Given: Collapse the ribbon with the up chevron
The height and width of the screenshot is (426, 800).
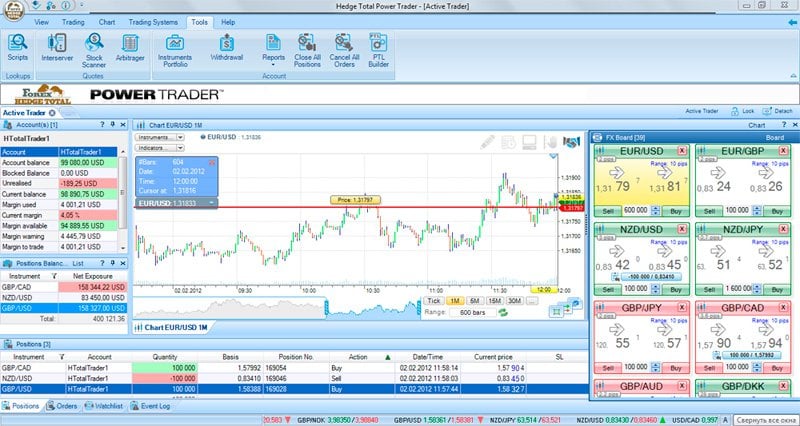Looking at the screenshot, I should [x=792, y=76].
